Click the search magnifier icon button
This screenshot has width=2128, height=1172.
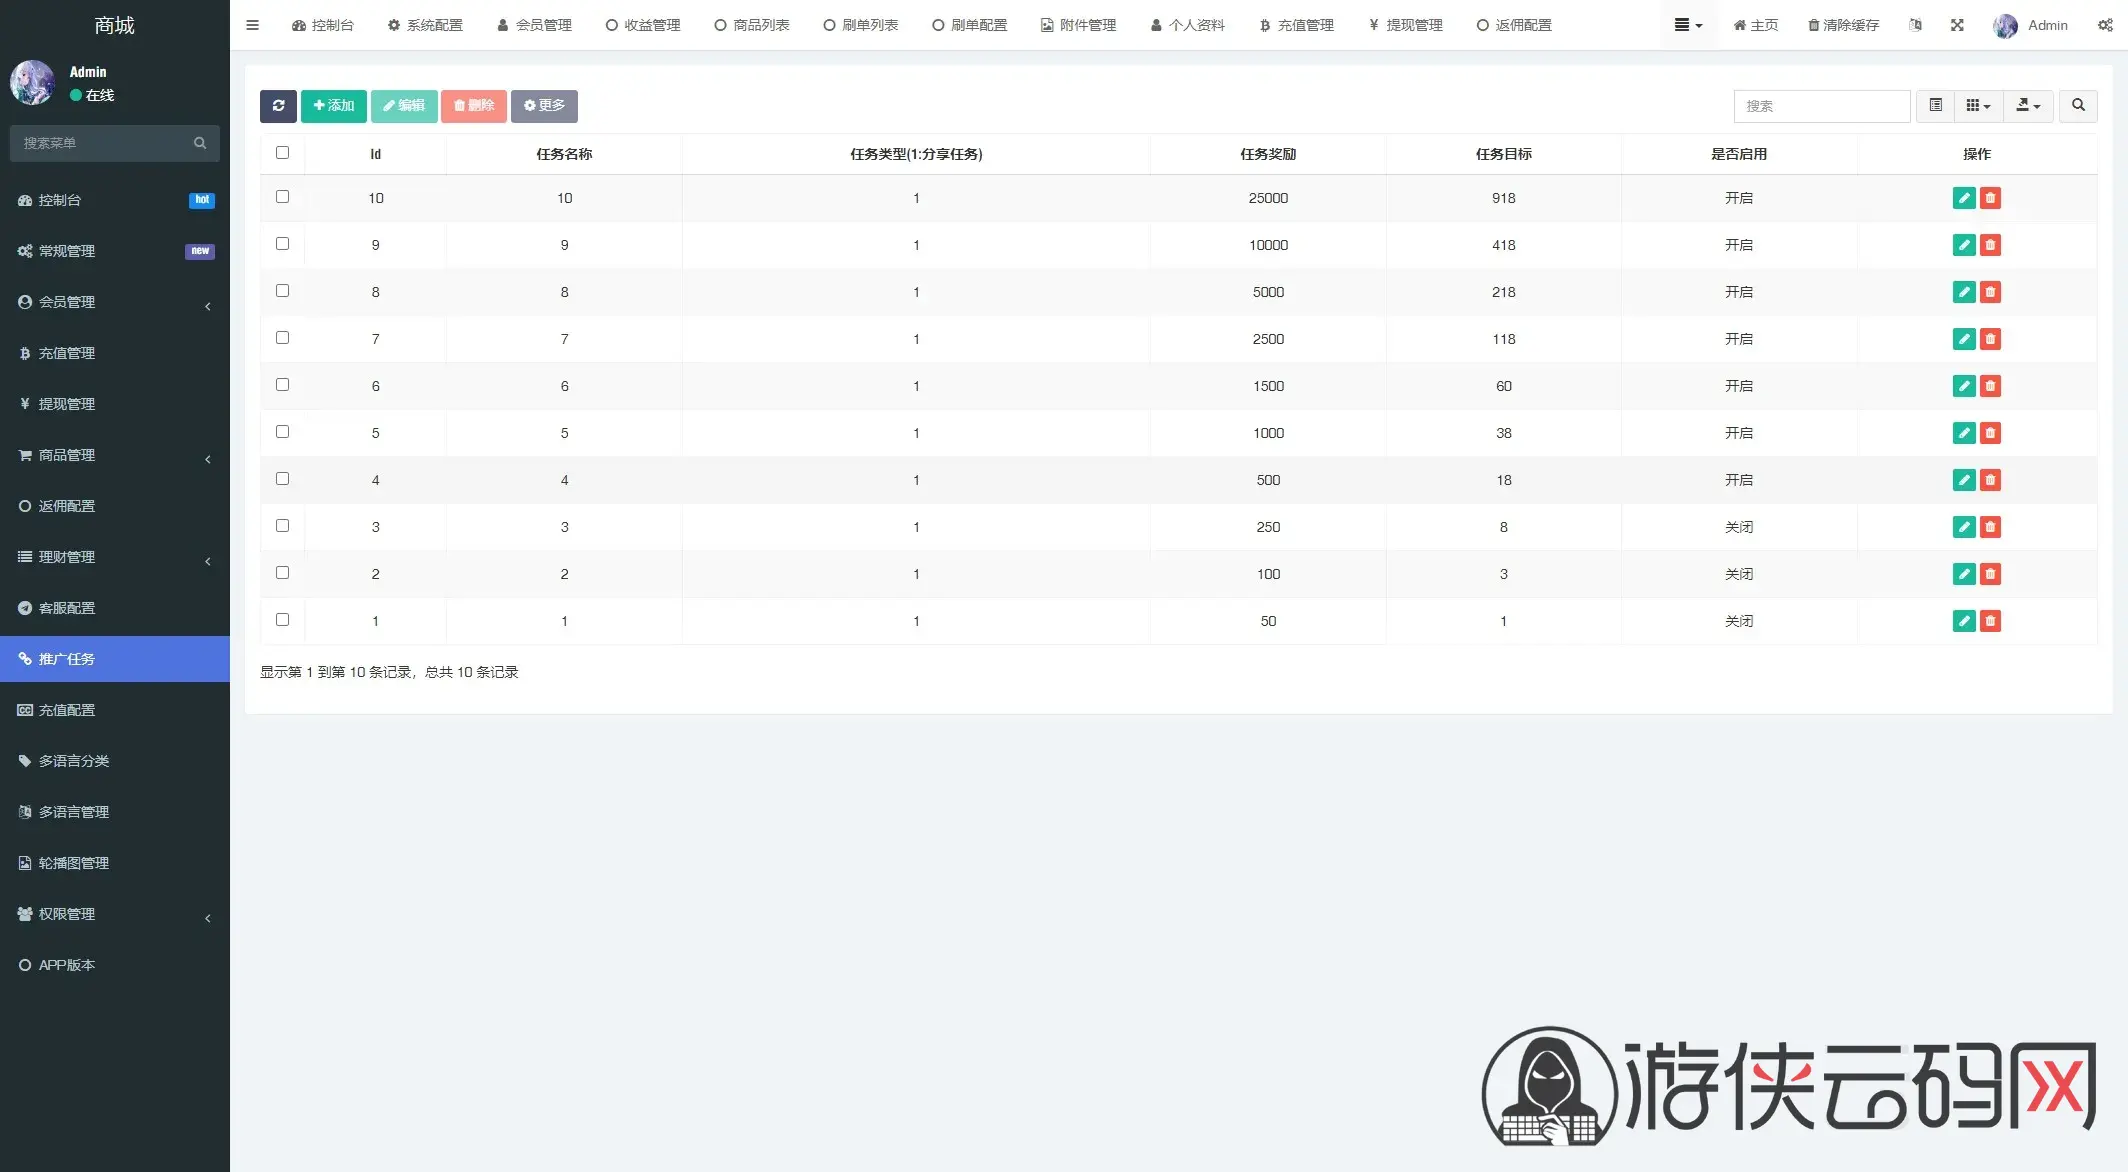(x=2078, y=106)
